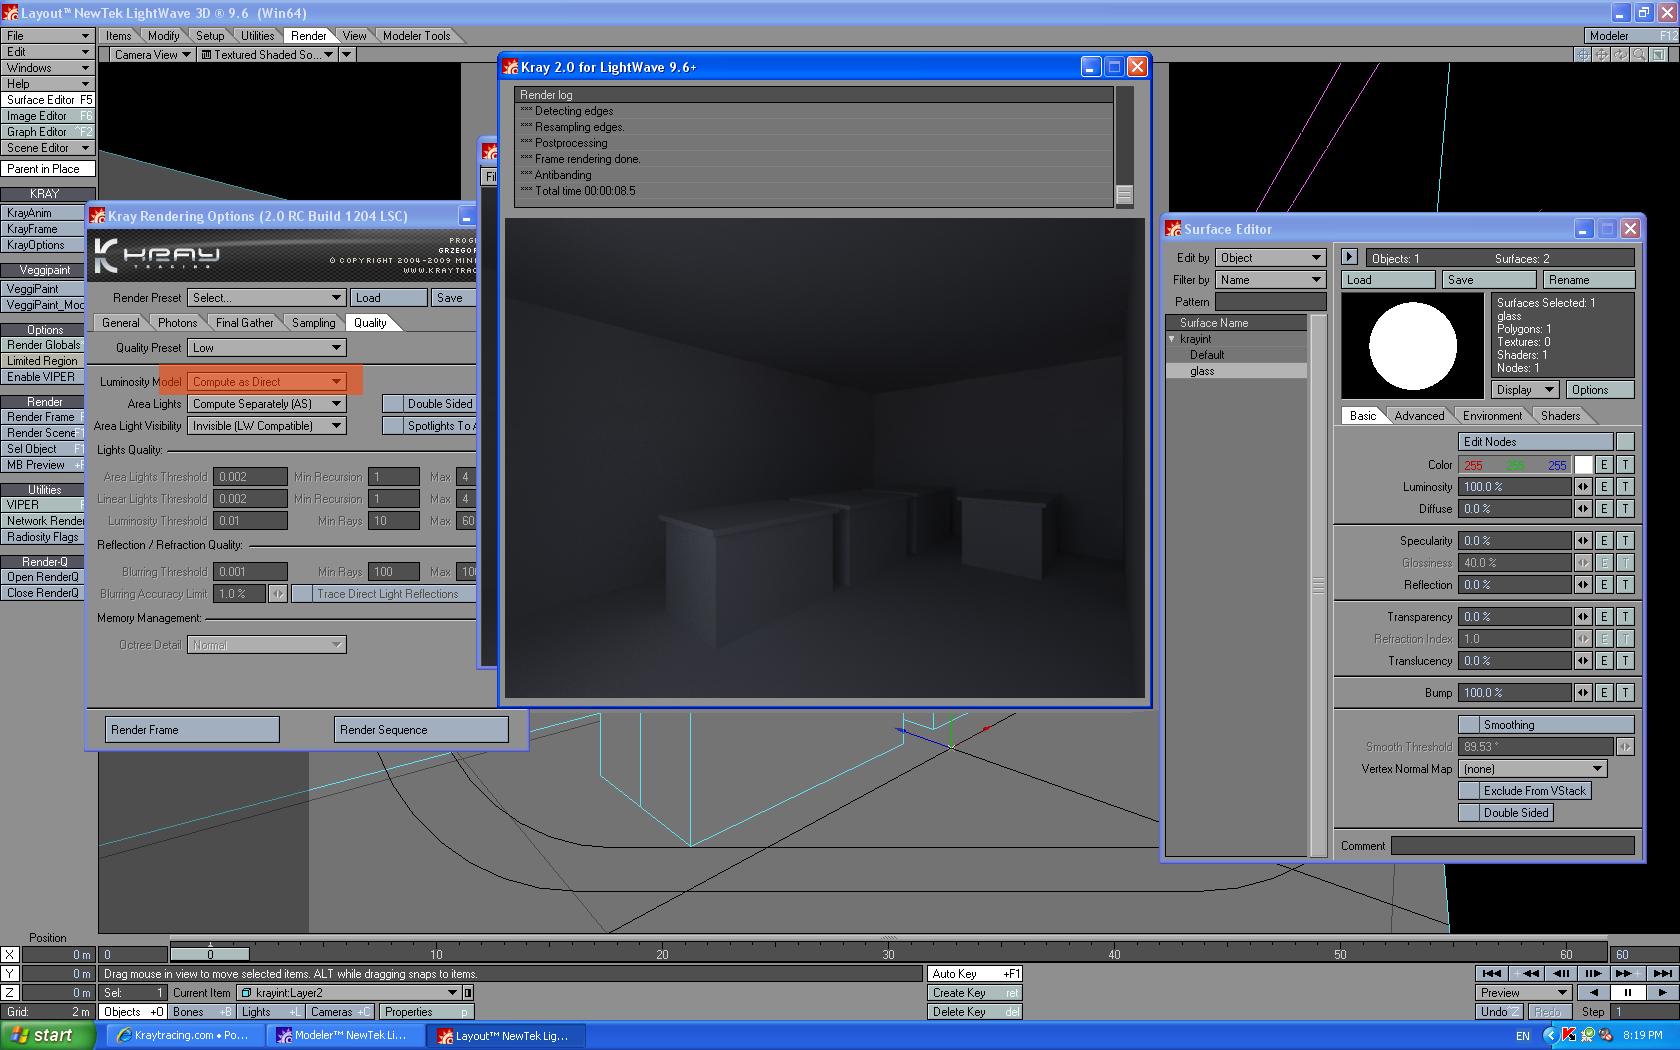Select the glass surface in the list
Image resolution: width=1680 pixels, height=1050 pixels.
[x=1203, y=371]
